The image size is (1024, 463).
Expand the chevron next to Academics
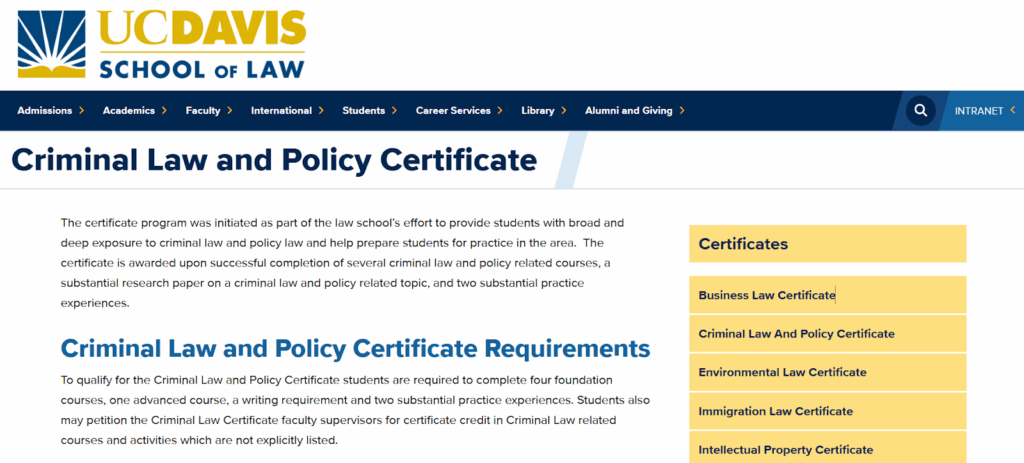(x=165, y=110)
